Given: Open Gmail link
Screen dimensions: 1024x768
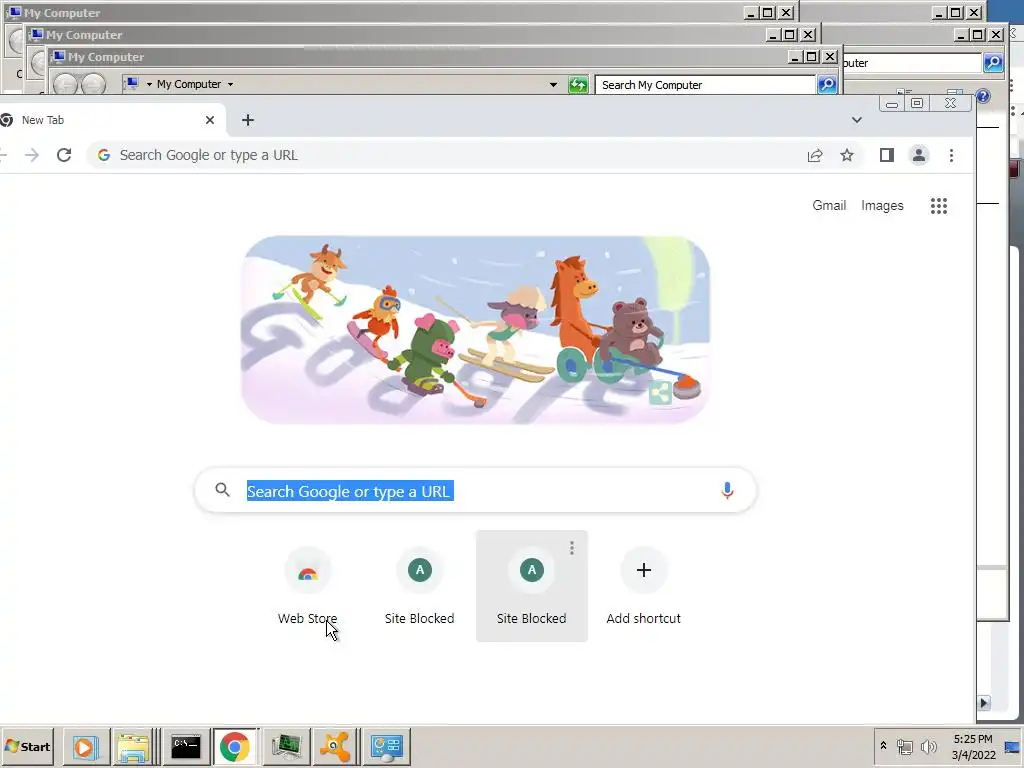Looking at the screenshot, I should [829, 206].
